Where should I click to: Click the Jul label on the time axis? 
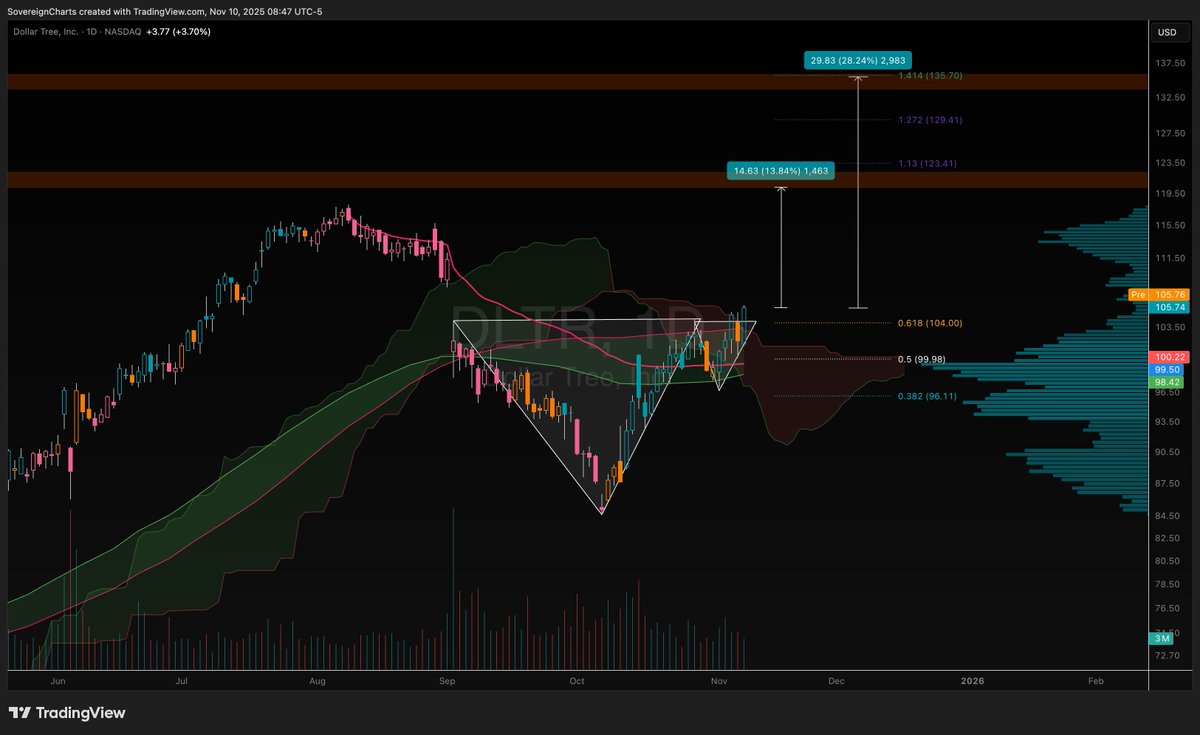click(181, 681)
